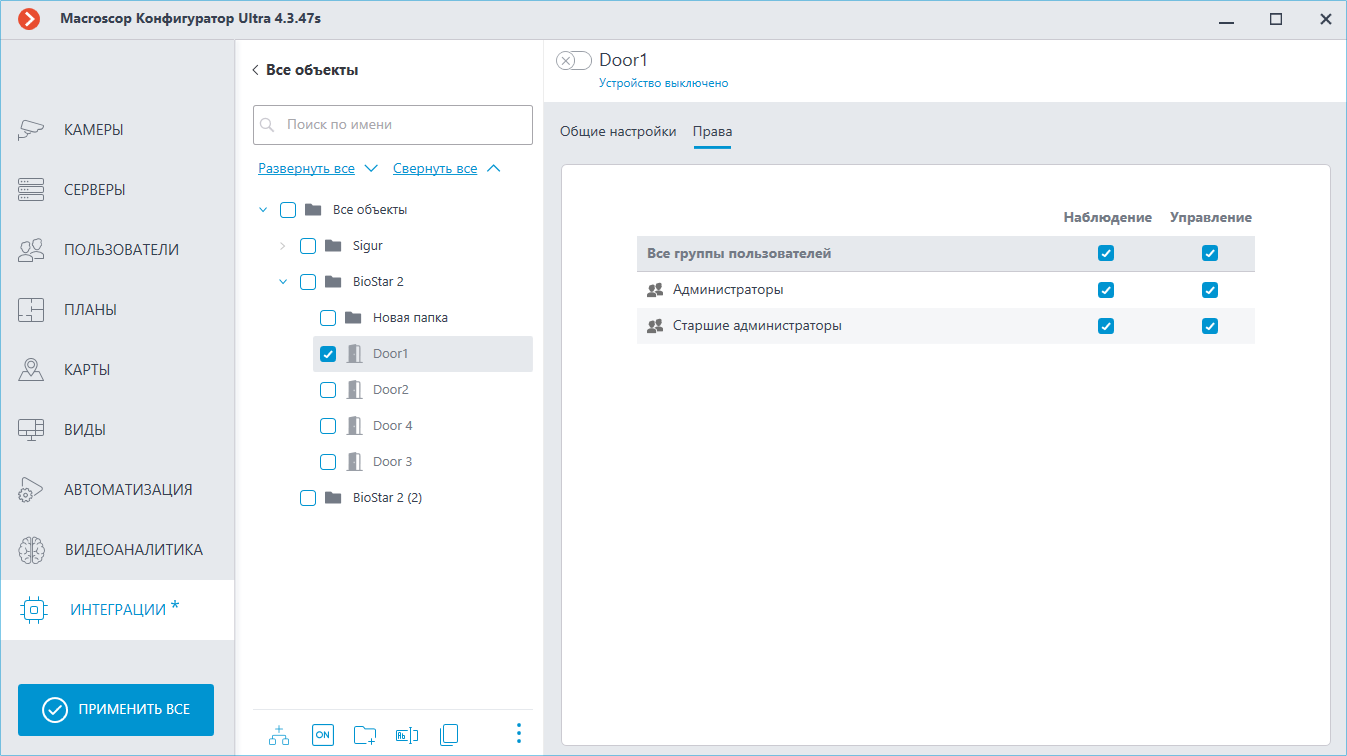
Task: Uncheck Наблюдение for Старшие администраторы
Action: point(1106,326)
